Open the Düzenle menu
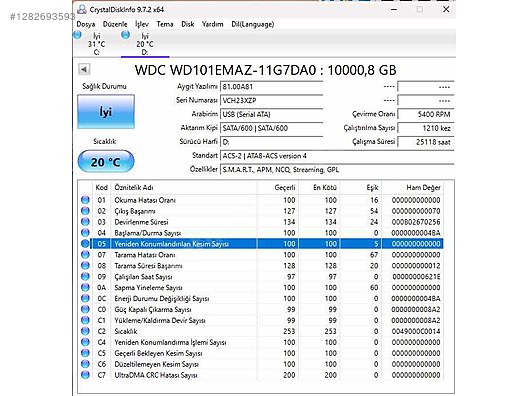This screenshot has width=528, height=396. coord(115,24)
